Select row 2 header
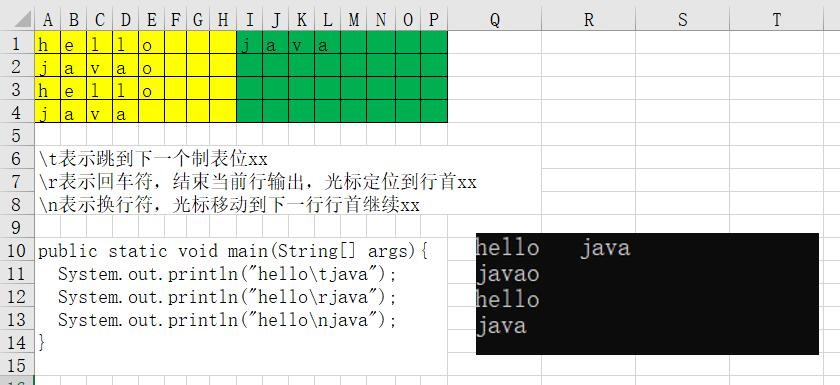 click(x=17, y=65)
